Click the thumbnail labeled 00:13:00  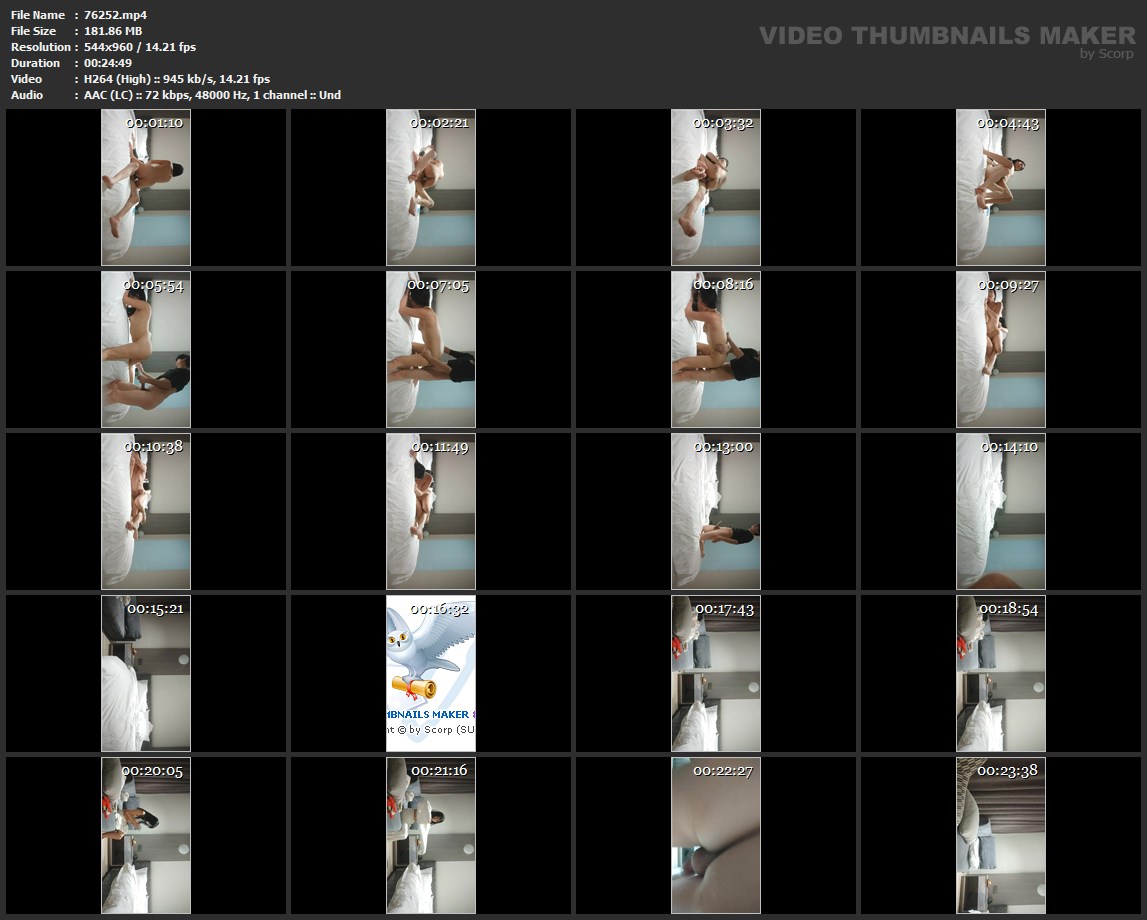pos(716,511)
